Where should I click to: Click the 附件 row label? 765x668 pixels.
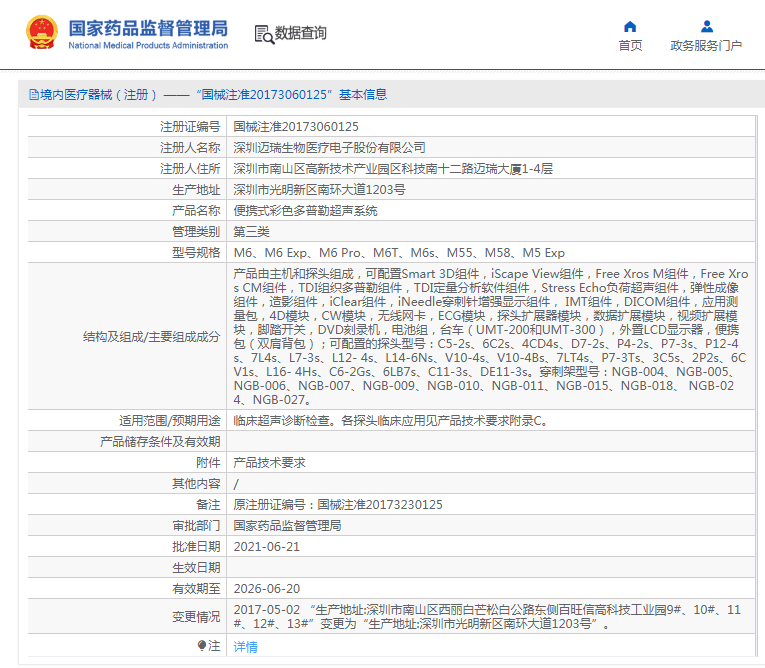(x=208, y=463)
